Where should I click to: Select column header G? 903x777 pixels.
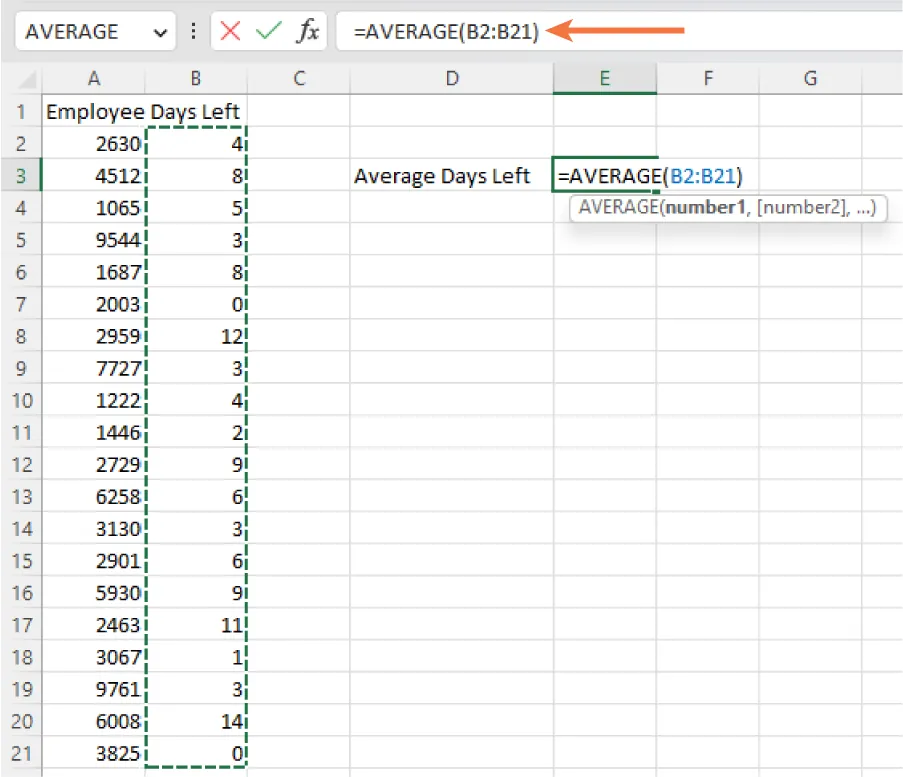point(810,77)
